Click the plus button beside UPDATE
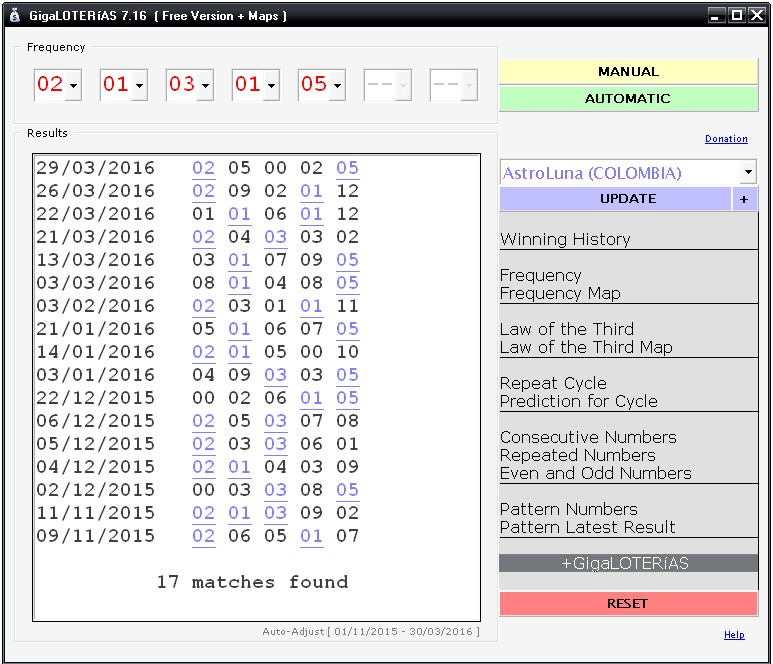This screenshot has height=664, width=773. (744, 199)
